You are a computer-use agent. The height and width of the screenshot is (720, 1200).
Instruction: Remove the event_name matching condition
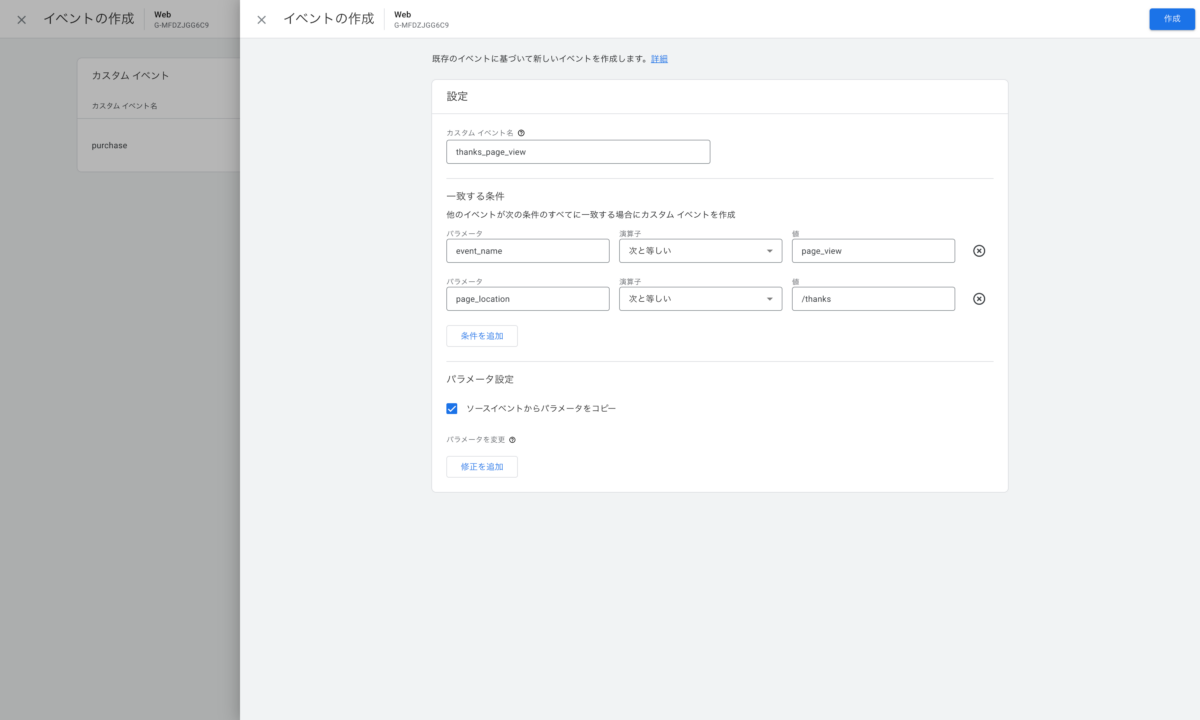click(978, 250)
